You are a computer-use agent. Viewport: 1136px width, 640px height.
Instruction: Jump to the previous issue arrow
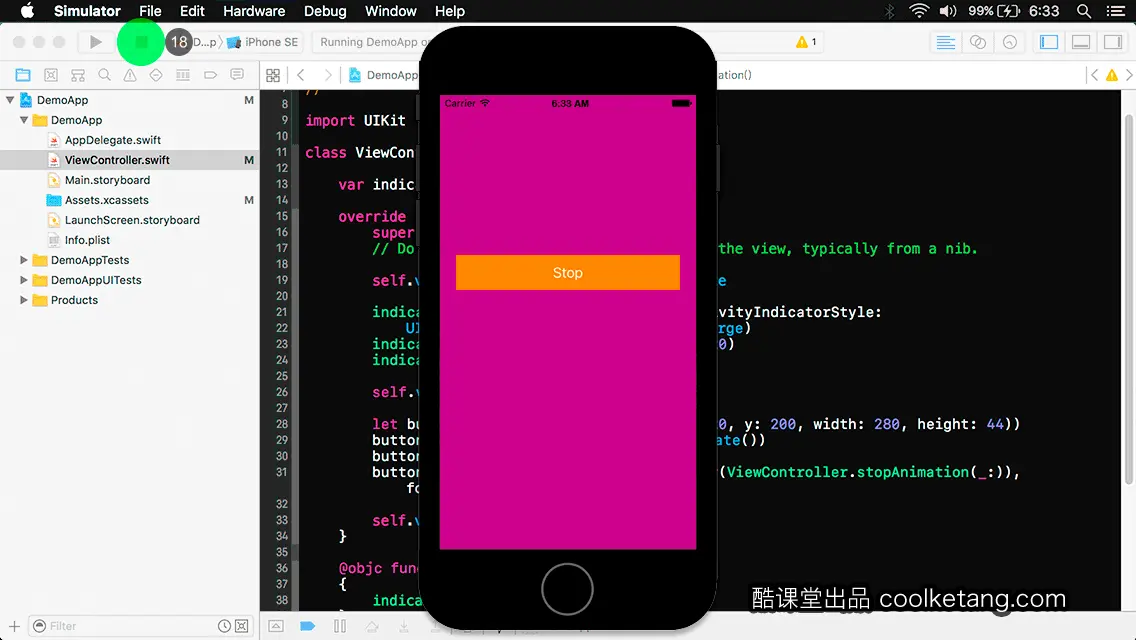(1094, 75)
